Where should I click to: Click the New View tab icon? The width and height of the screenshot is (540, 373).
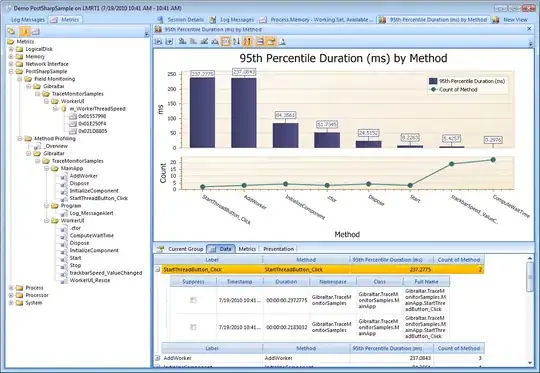click(x=496, y=20)
